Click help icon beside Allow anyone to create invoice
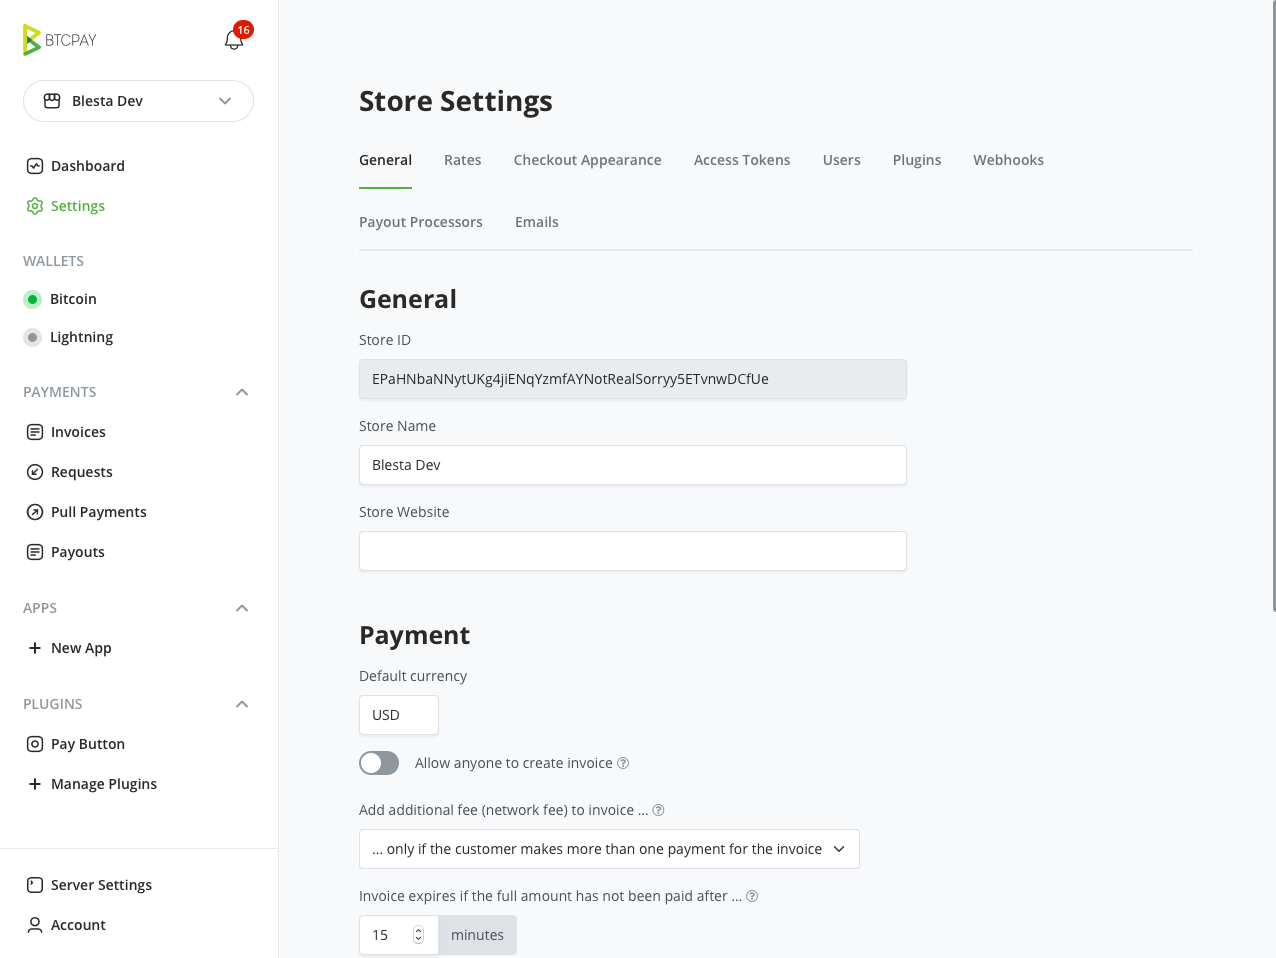The image size is (1276, 958). pos(623,763)
